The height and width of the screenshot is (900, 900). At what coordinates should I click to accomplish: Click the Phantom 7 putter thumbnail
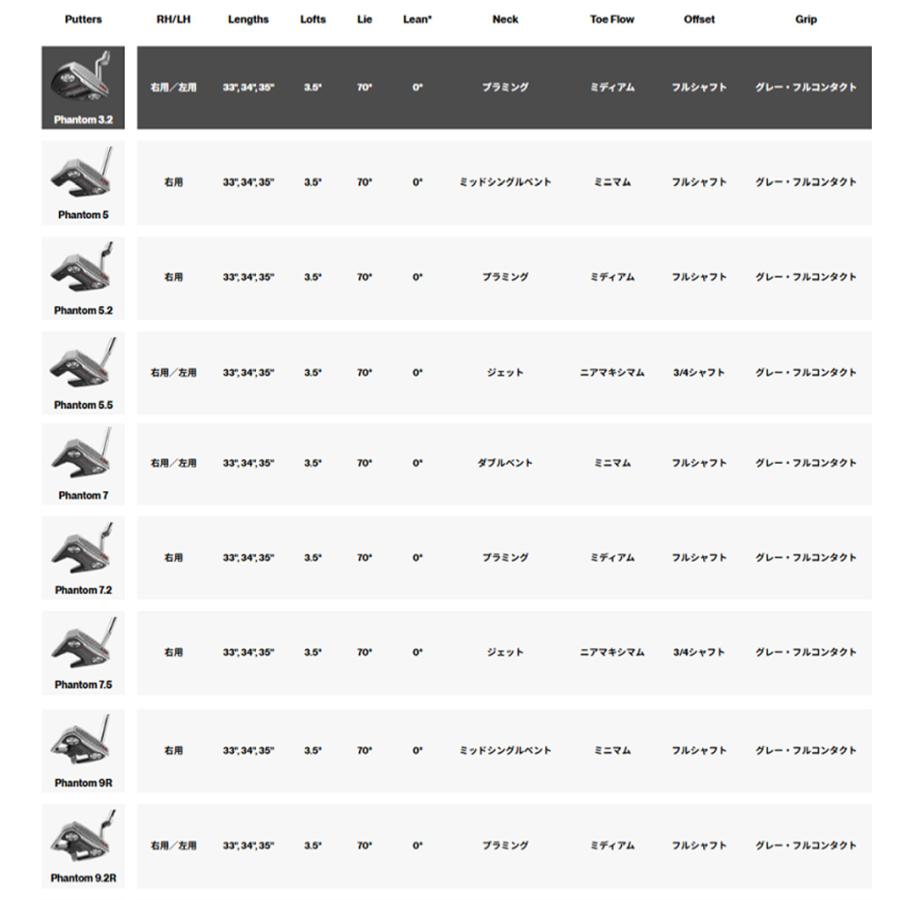(83, 455)
